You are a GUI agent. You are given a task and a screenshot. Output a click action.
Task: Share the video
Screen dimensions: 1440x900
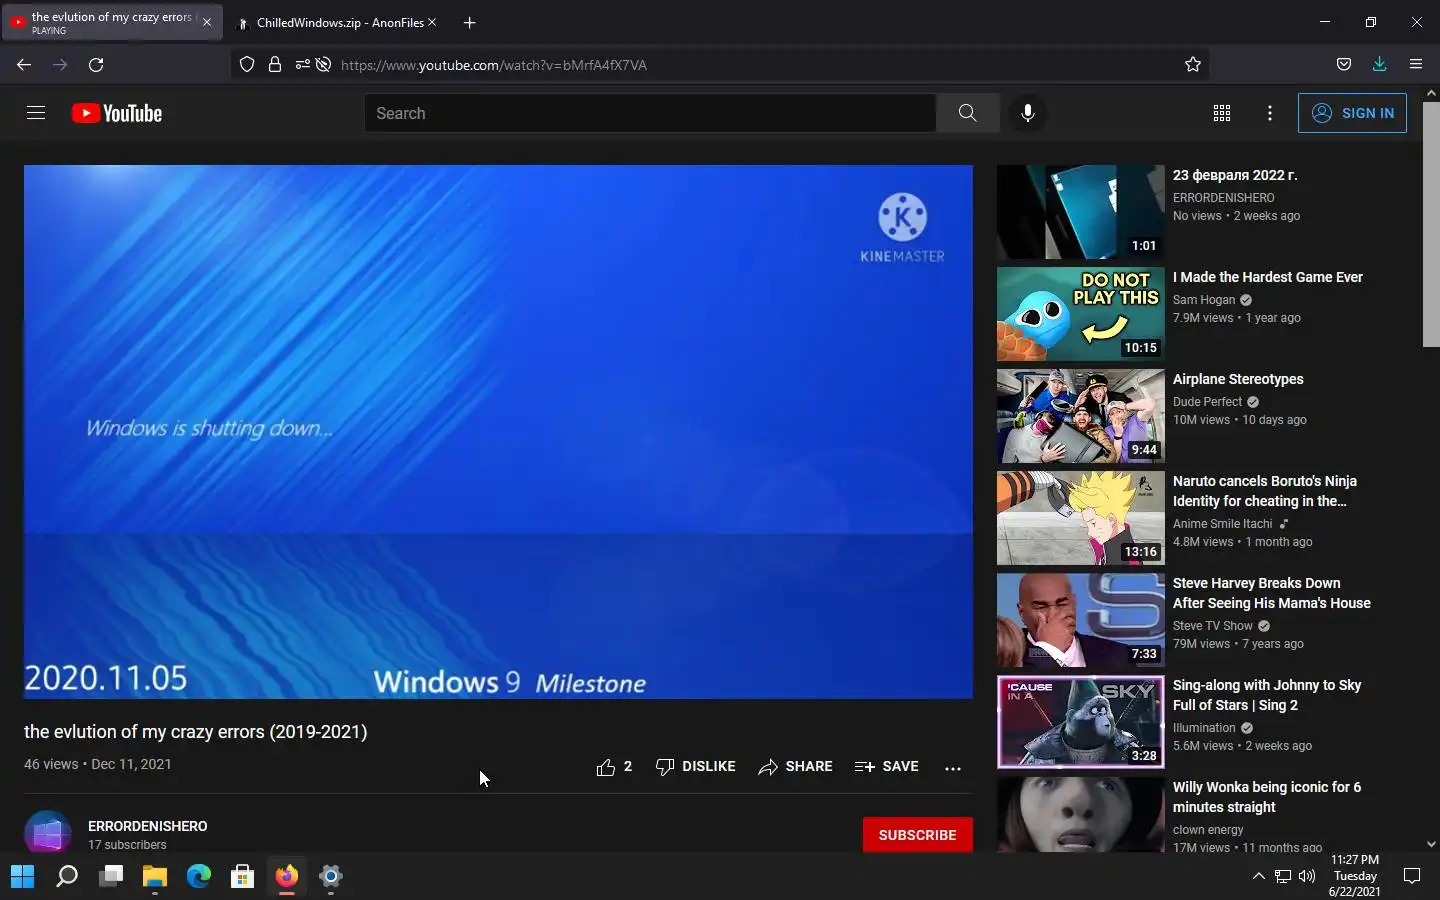click(x=795, y=766)
